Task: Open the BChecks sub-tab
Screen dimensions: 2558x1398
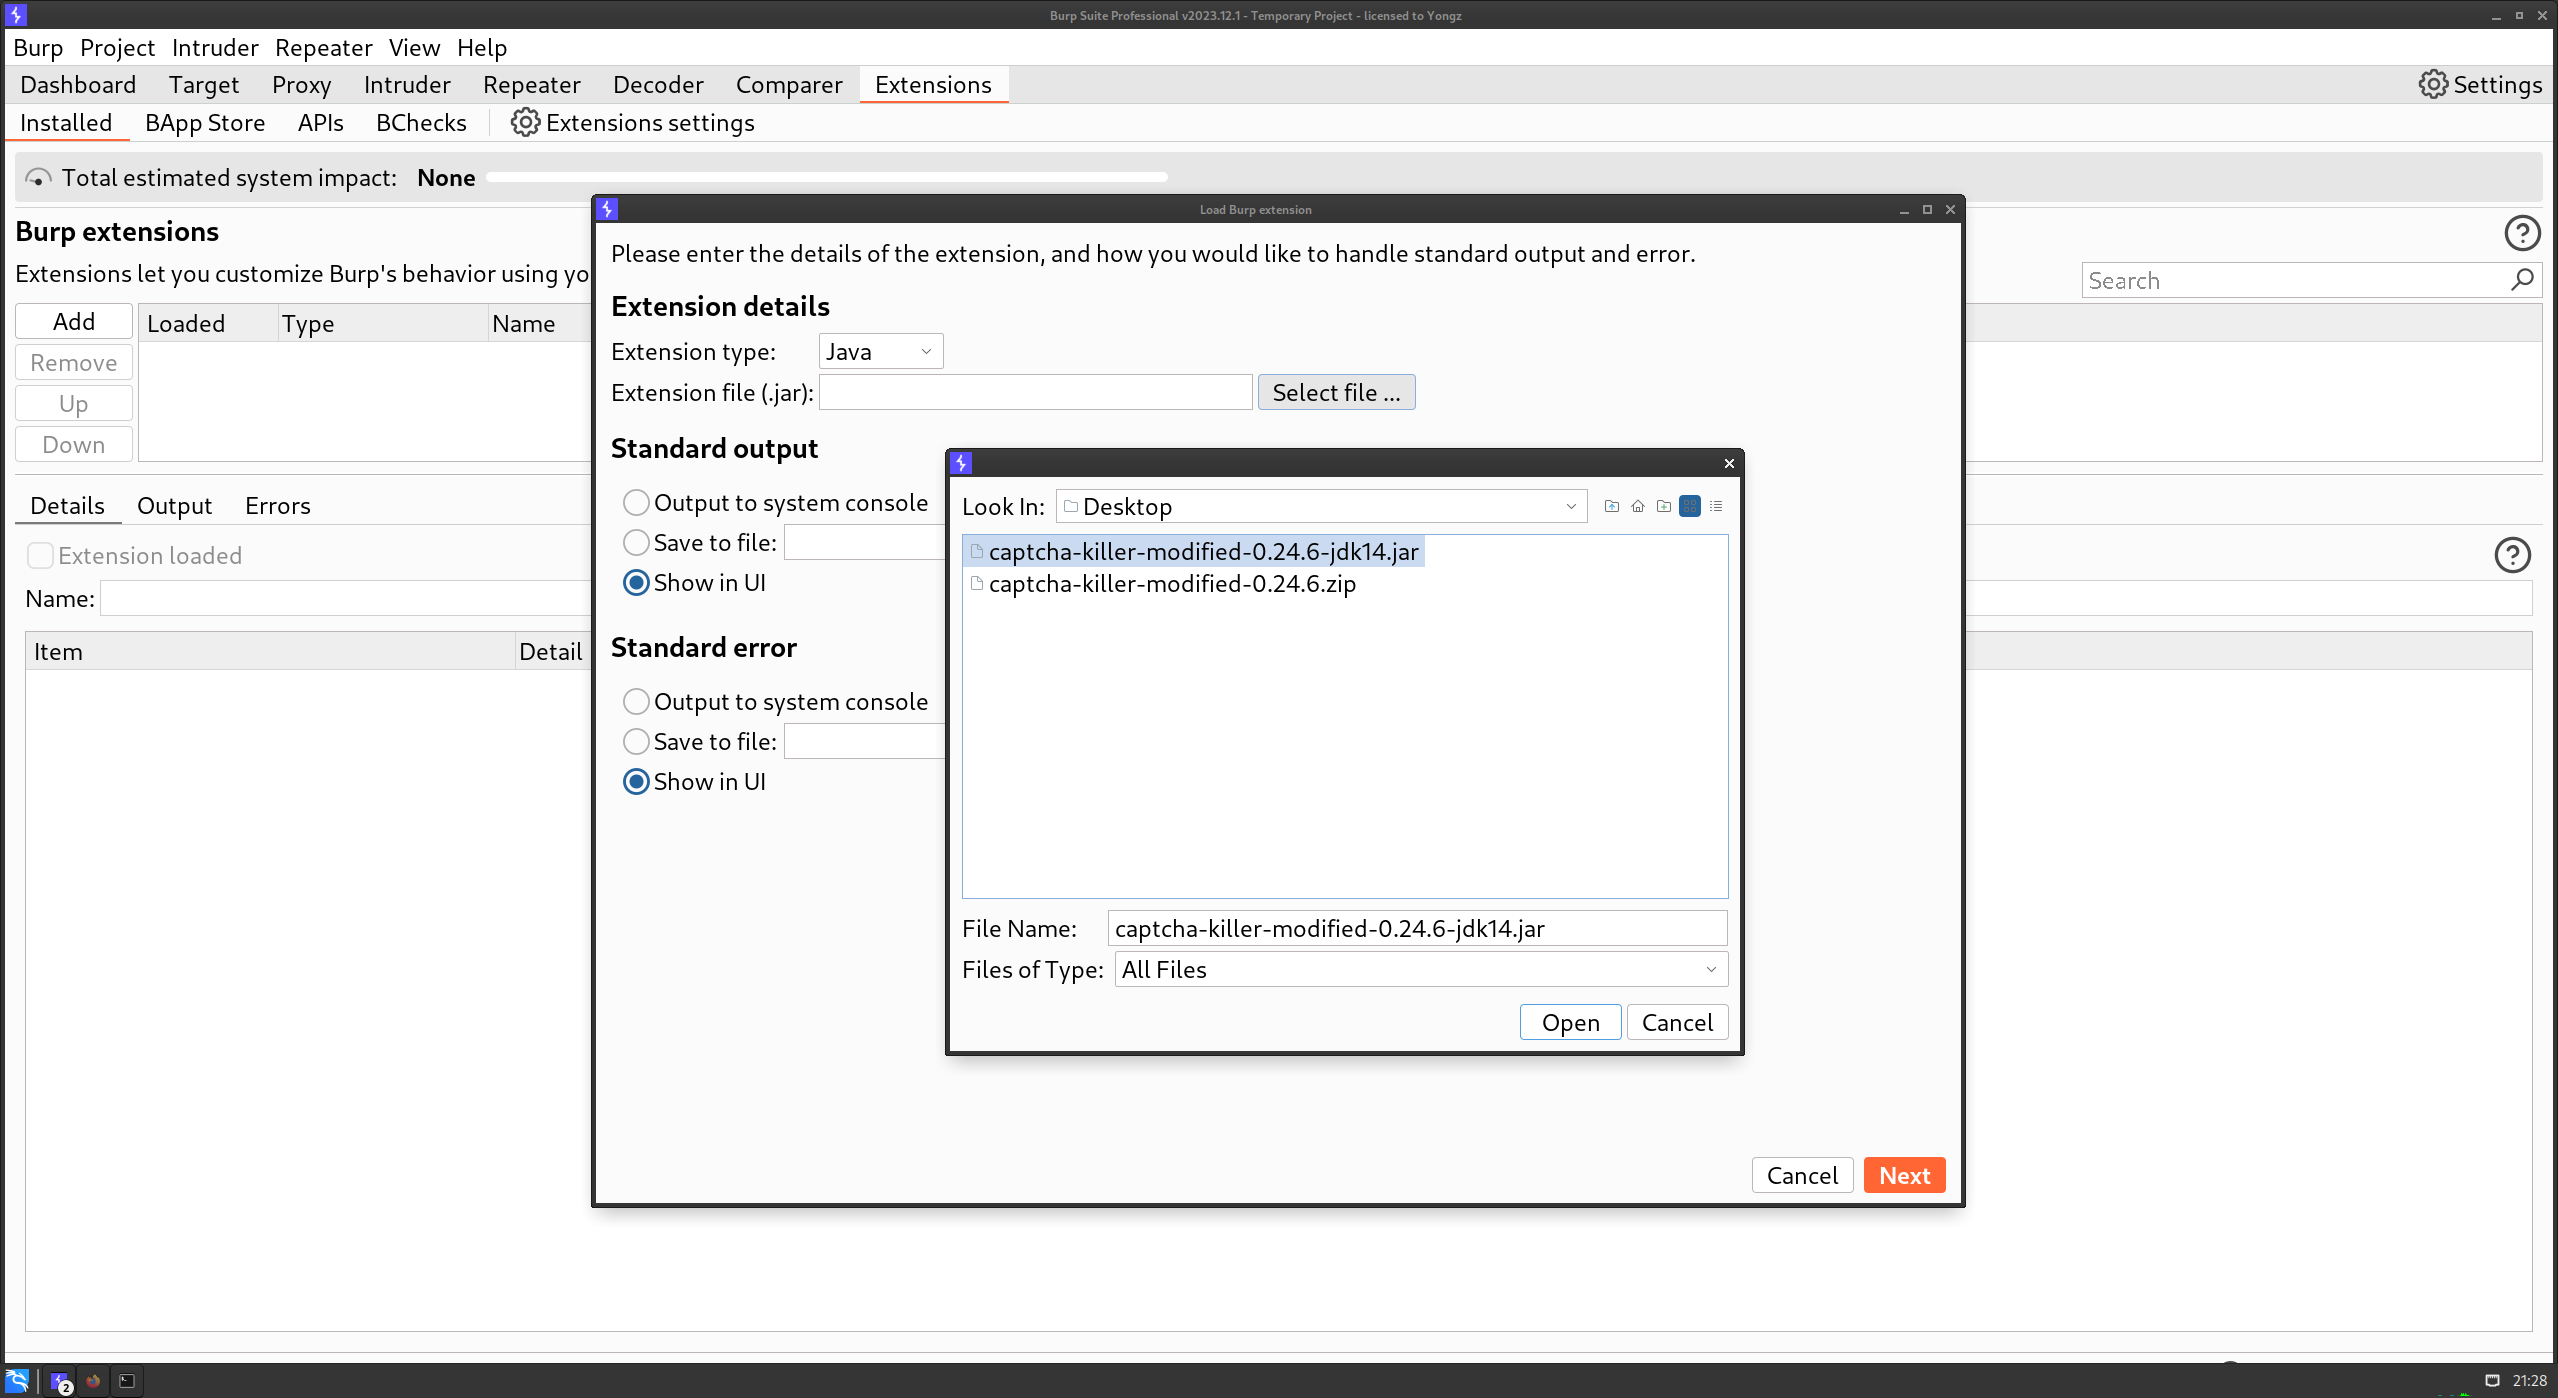Action: (421, 122)
